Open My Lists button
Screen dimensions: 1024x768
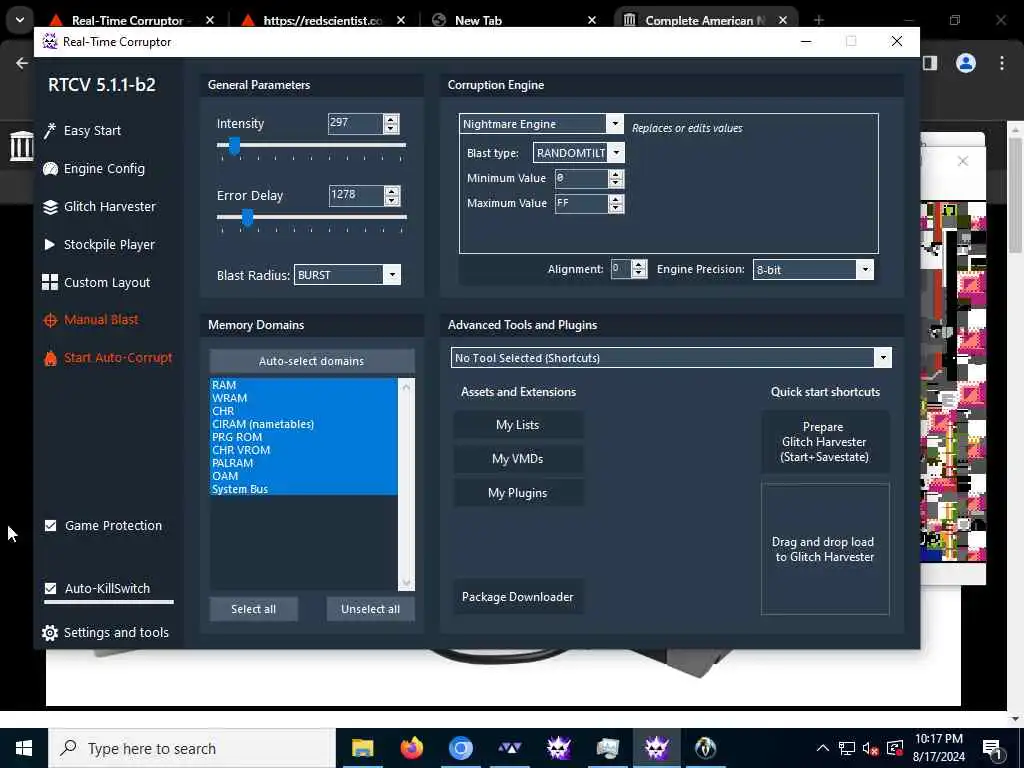(x=518, y=425)
